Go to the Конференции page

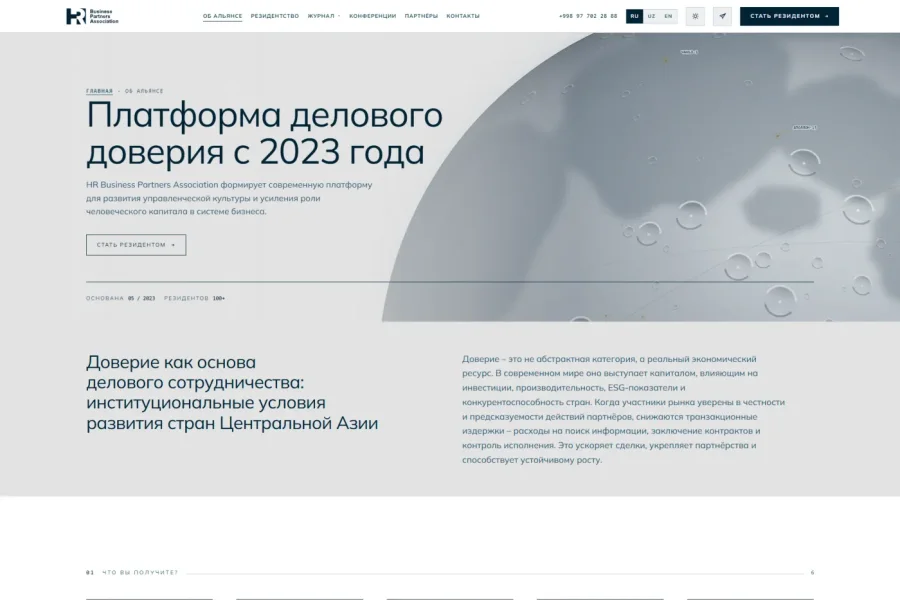(x=373, y=16)
